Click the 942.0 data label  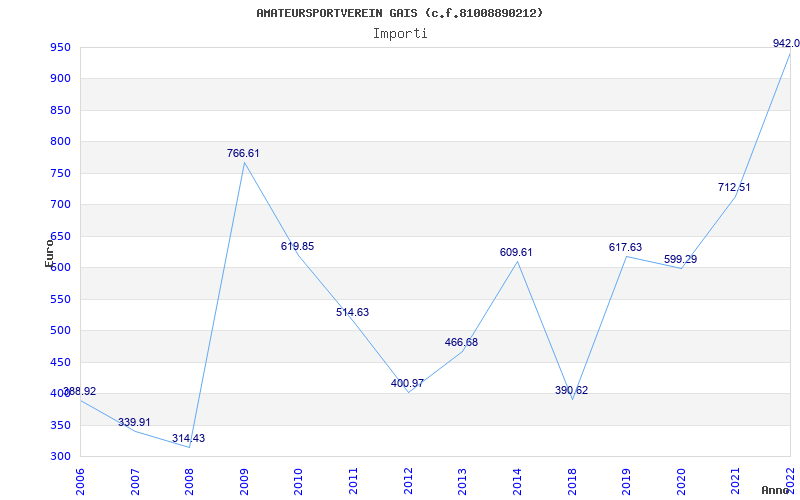pyautogui.click(x=786, y=43)
